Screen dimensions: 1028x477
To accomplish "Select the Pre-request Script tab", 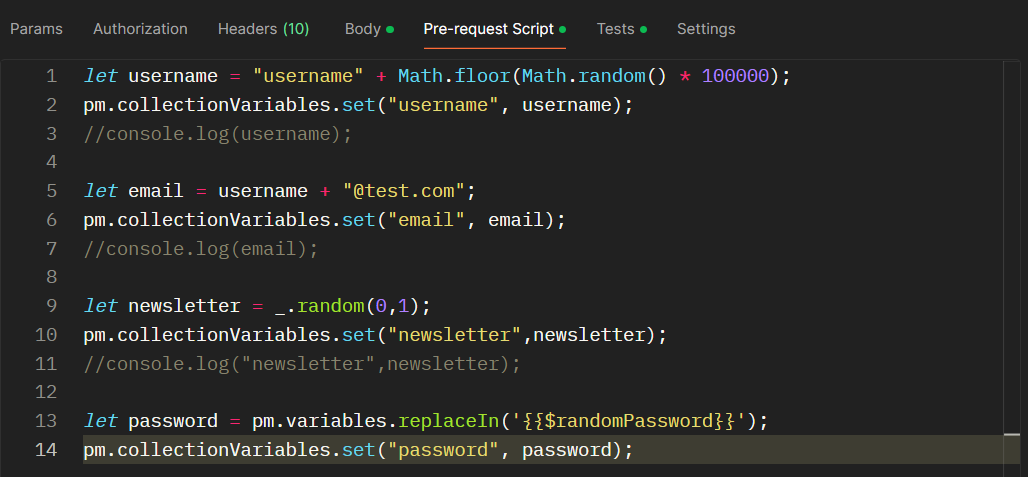I will click(x=489, y=29).
